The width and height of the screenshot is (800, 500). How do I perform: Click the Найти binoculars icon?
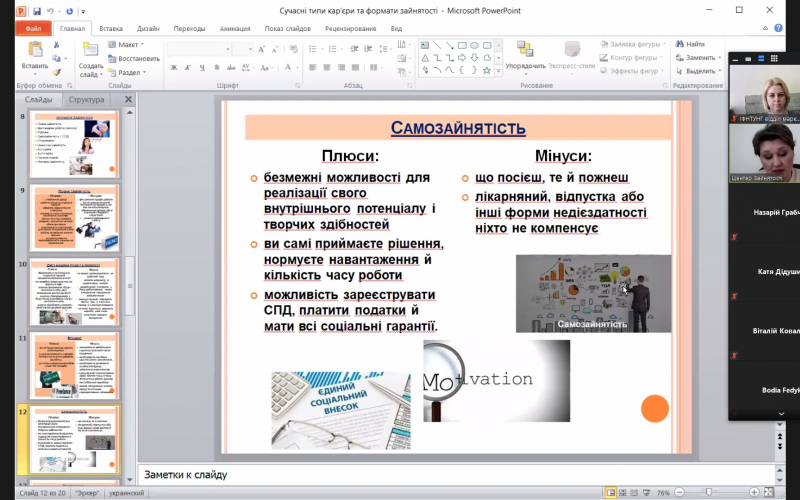pos(680,44)
